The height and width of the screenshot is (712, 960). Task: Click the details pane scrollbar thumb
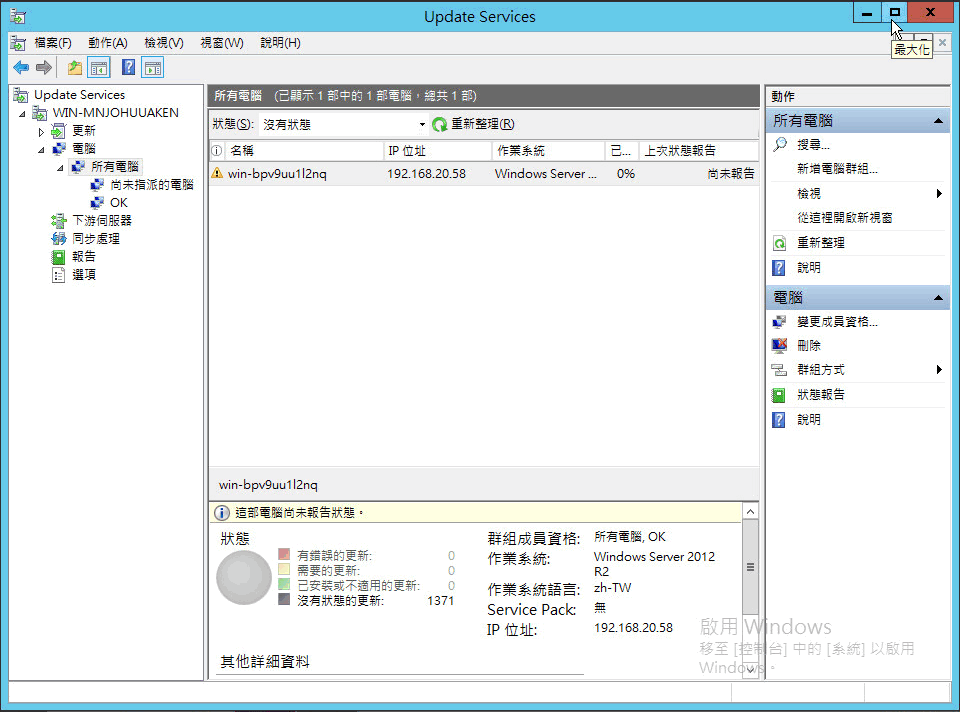(751, 567)
